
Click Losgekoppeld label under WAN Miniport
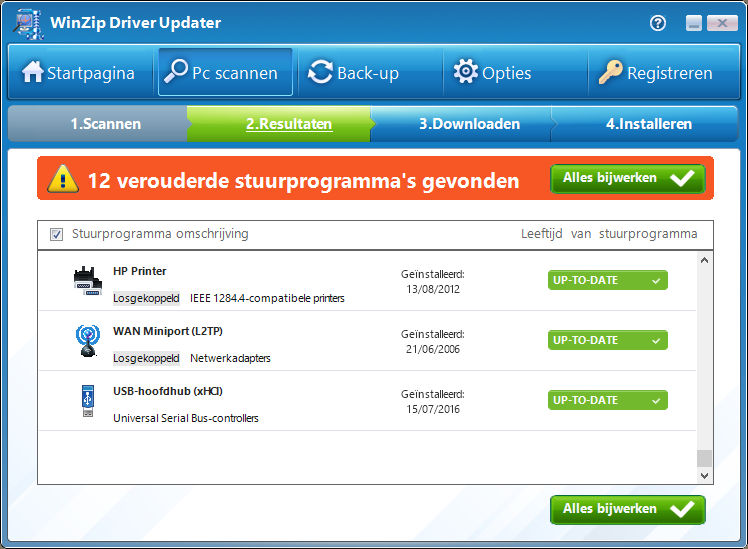(x=146, y=359)
